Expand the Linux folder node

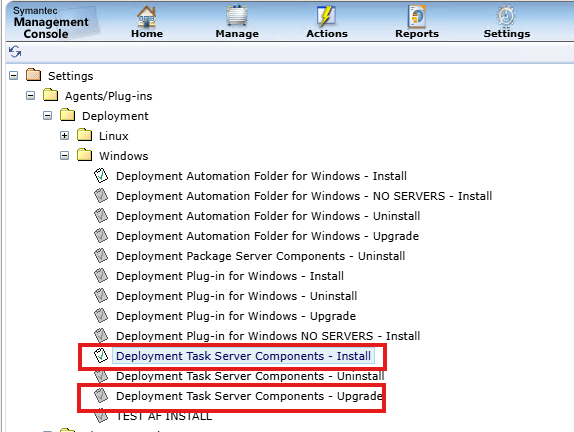[64, 136]
